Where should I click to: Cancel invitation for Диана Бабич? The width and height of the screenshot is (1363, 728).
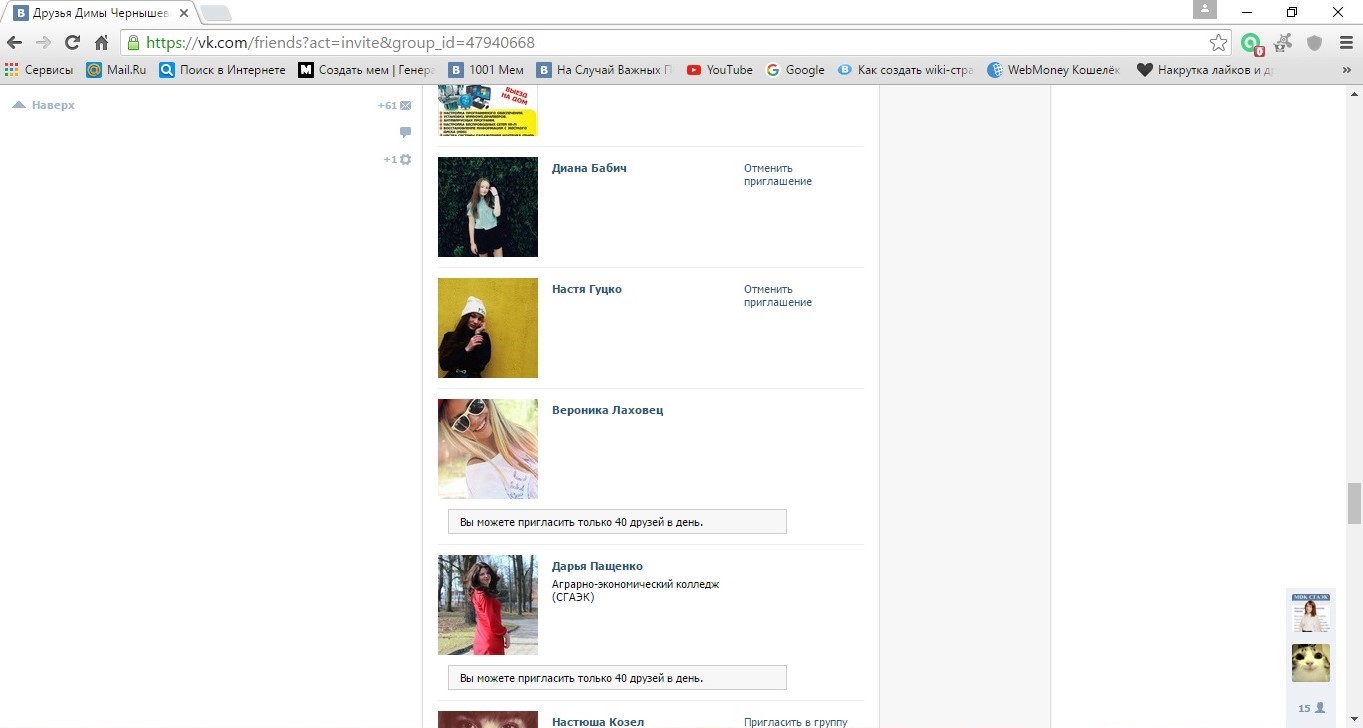(x=778, y=175)
